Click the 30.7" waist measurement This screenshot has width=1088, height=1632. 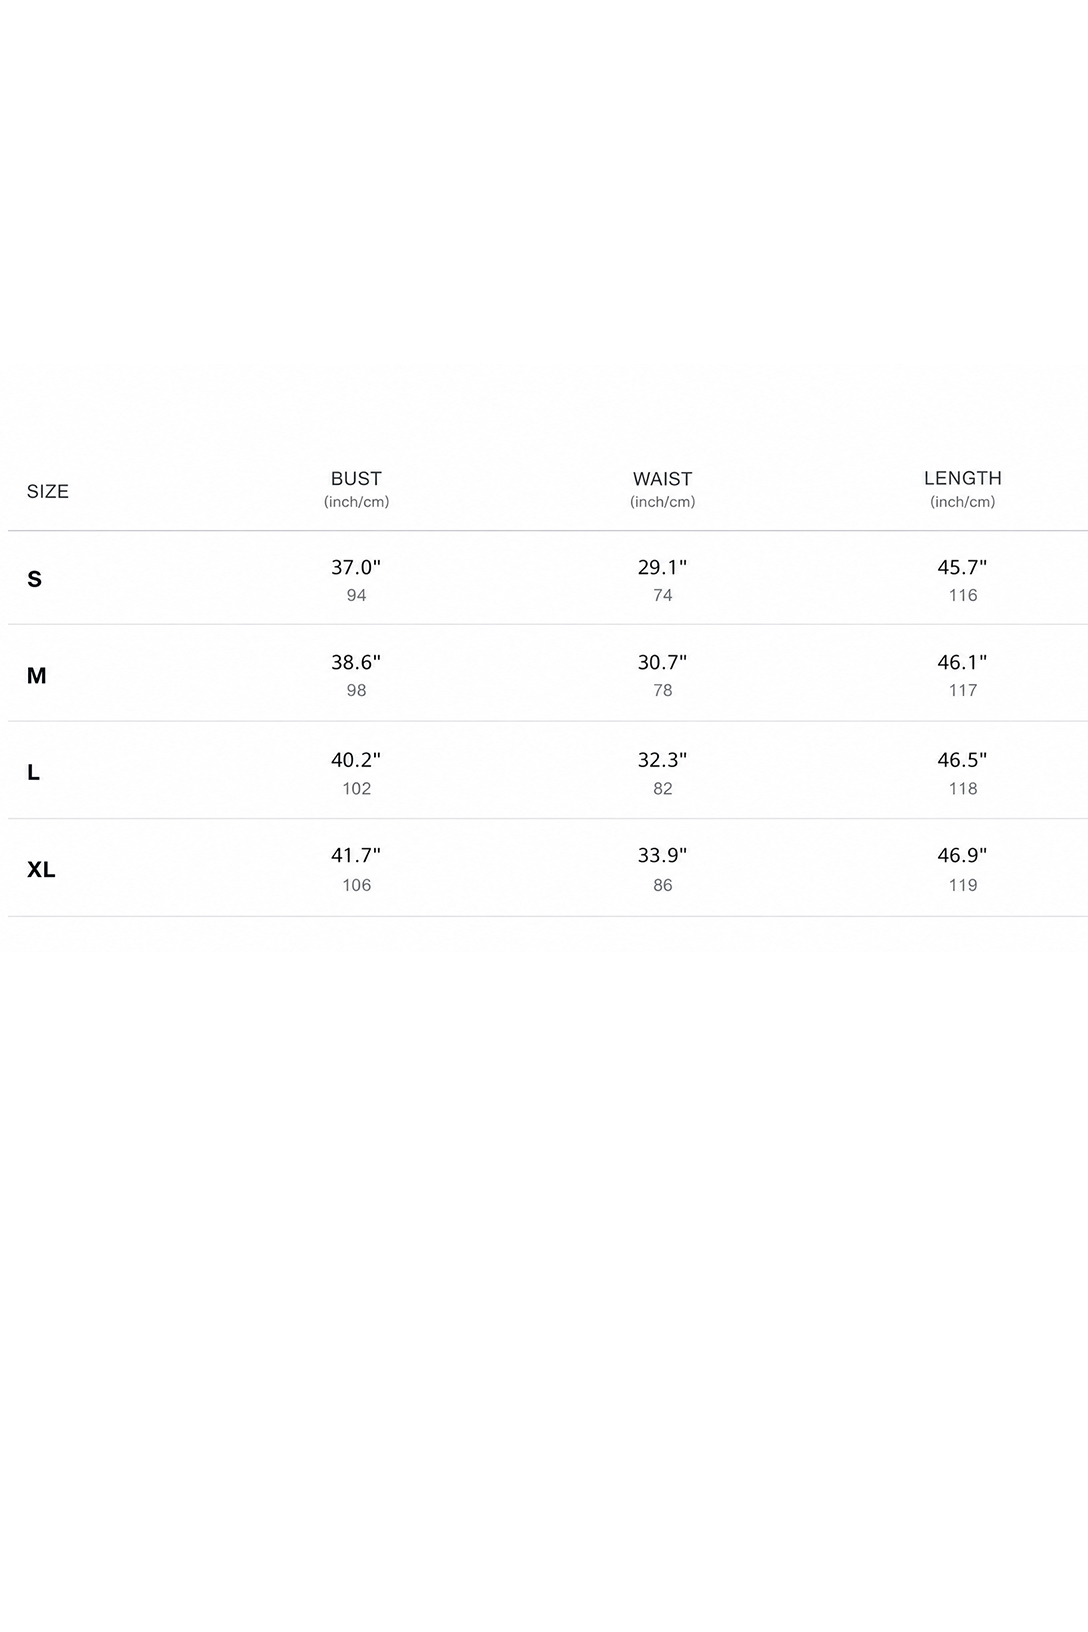tap(662, 662)
